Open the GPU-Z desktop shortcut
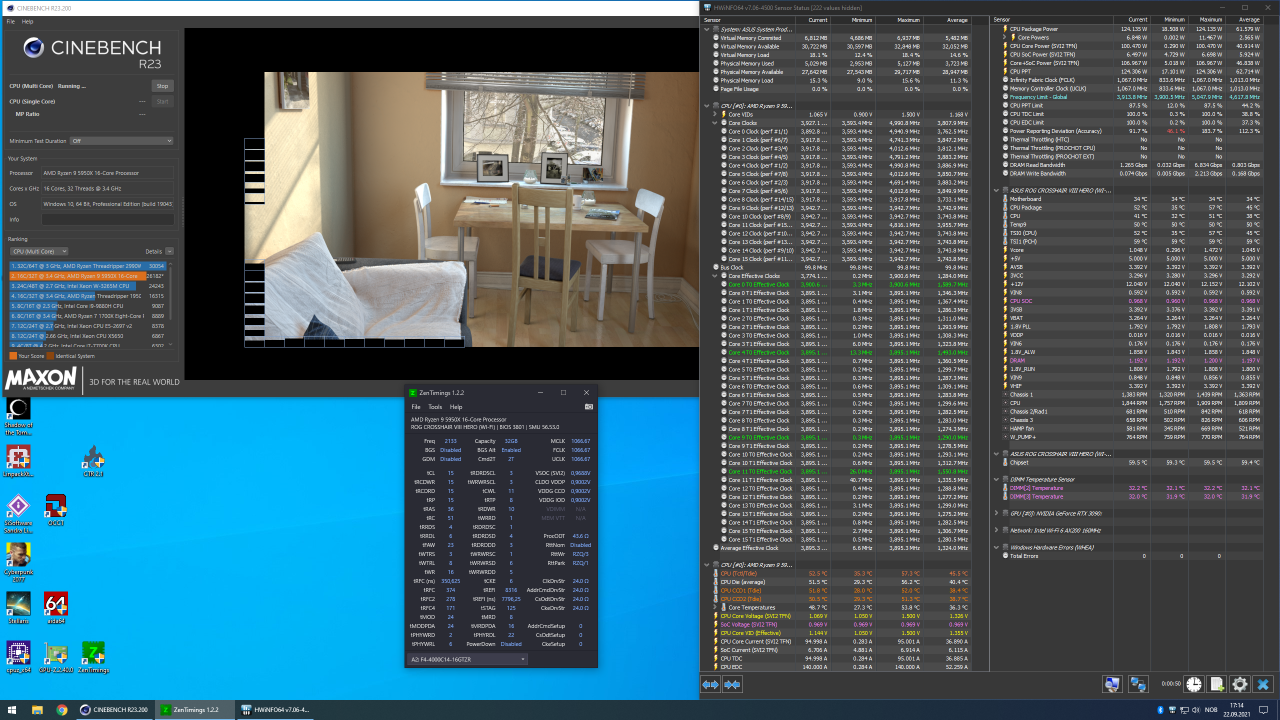The height and width of the screenshot is (720, 1280). [56, 657]
